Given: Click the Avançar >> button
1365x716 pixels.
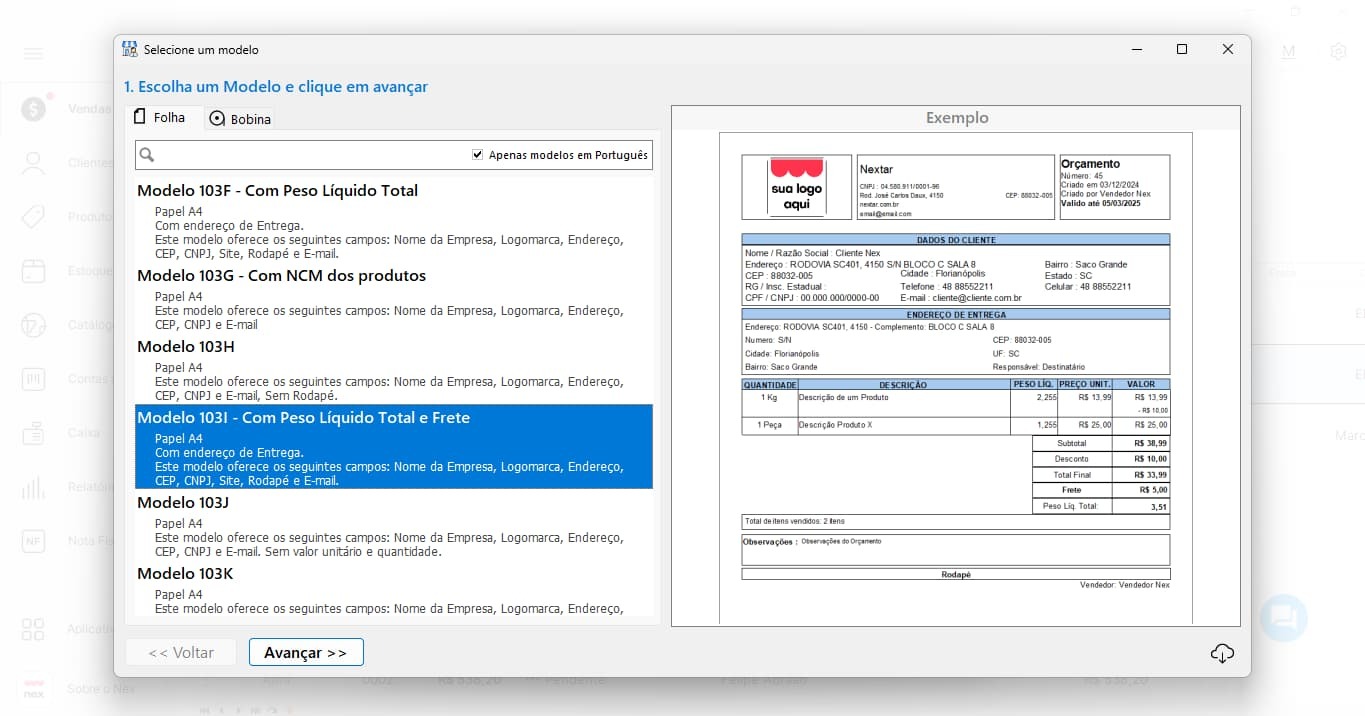Looking at the screenshot, I should pyautogui.click(x=306, y=652).
